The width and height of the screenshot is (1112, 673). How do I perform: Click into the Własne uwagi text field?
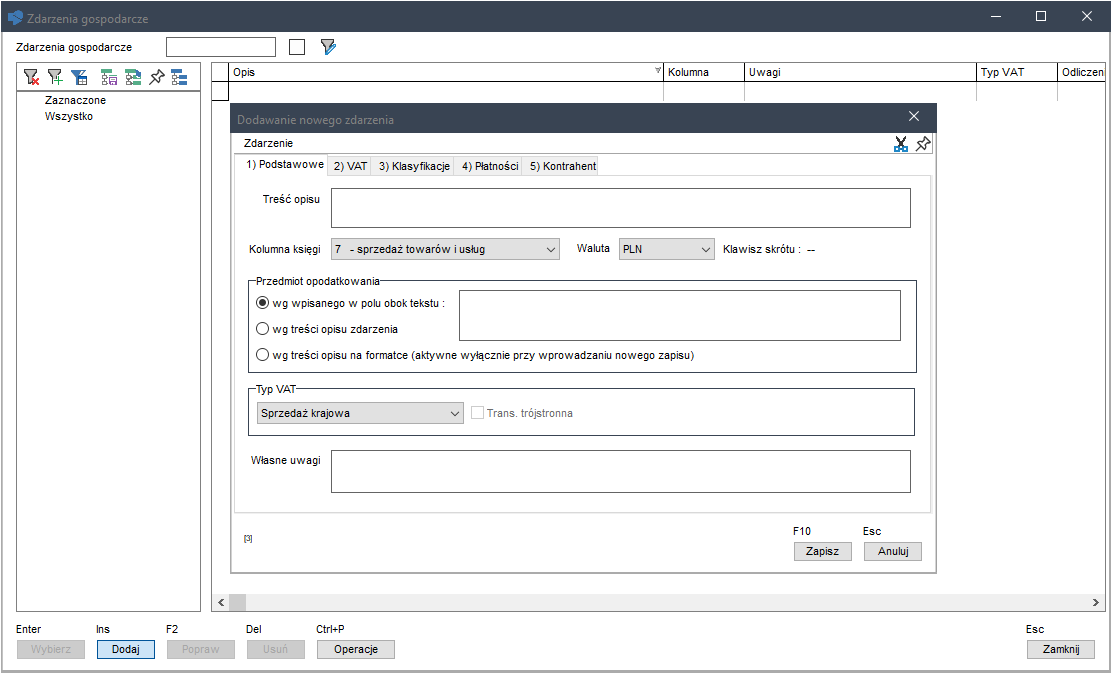621,472
